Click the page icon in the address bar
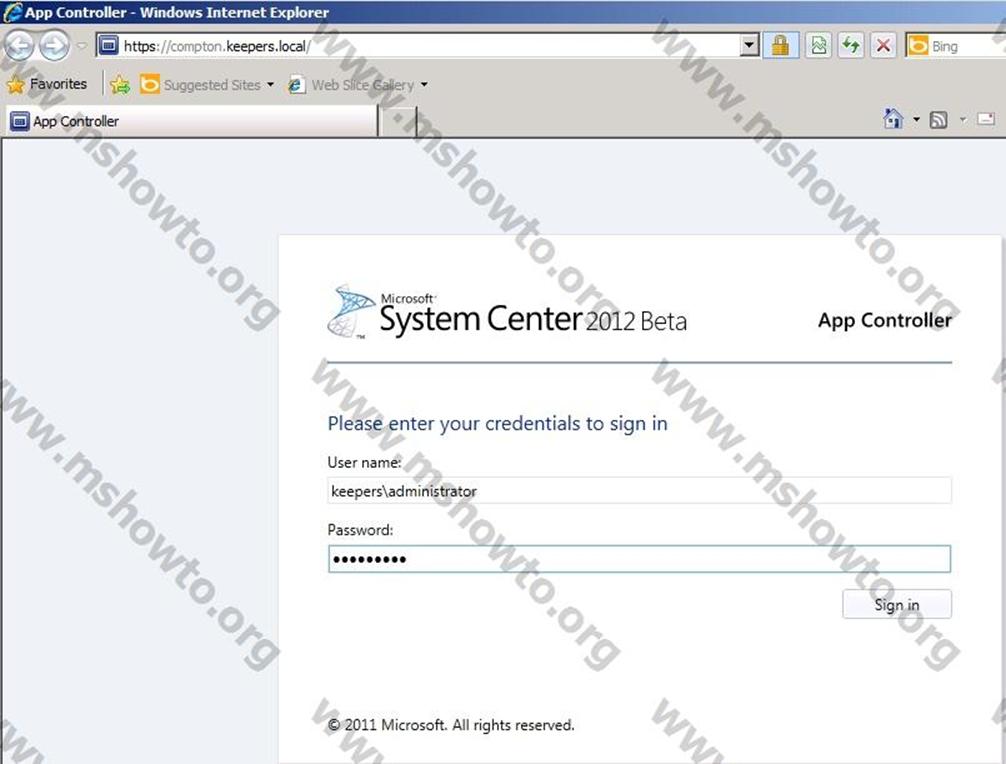Screen dimensions: 1006x764 (108, 46)
